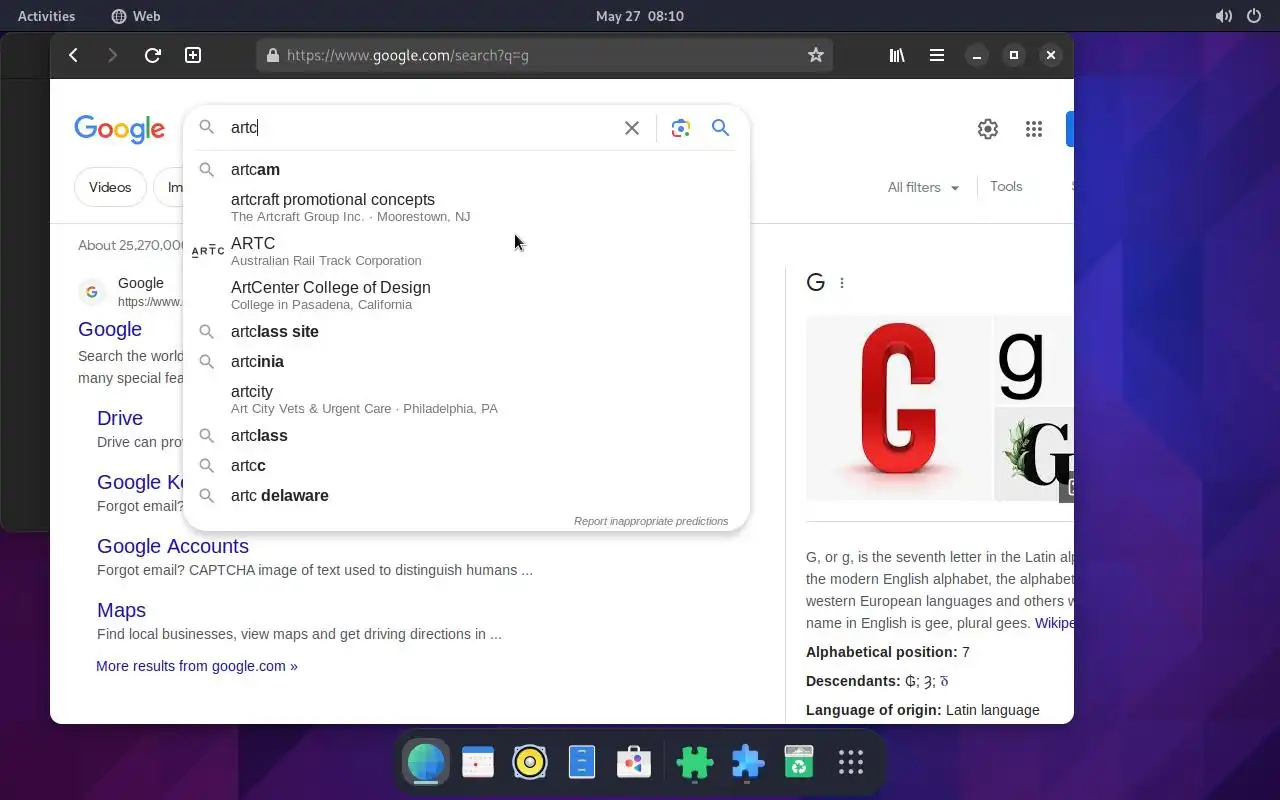Pick the artcity suggestion
Viewport: 1280px width, 800px height.
(x=466, y=399)
